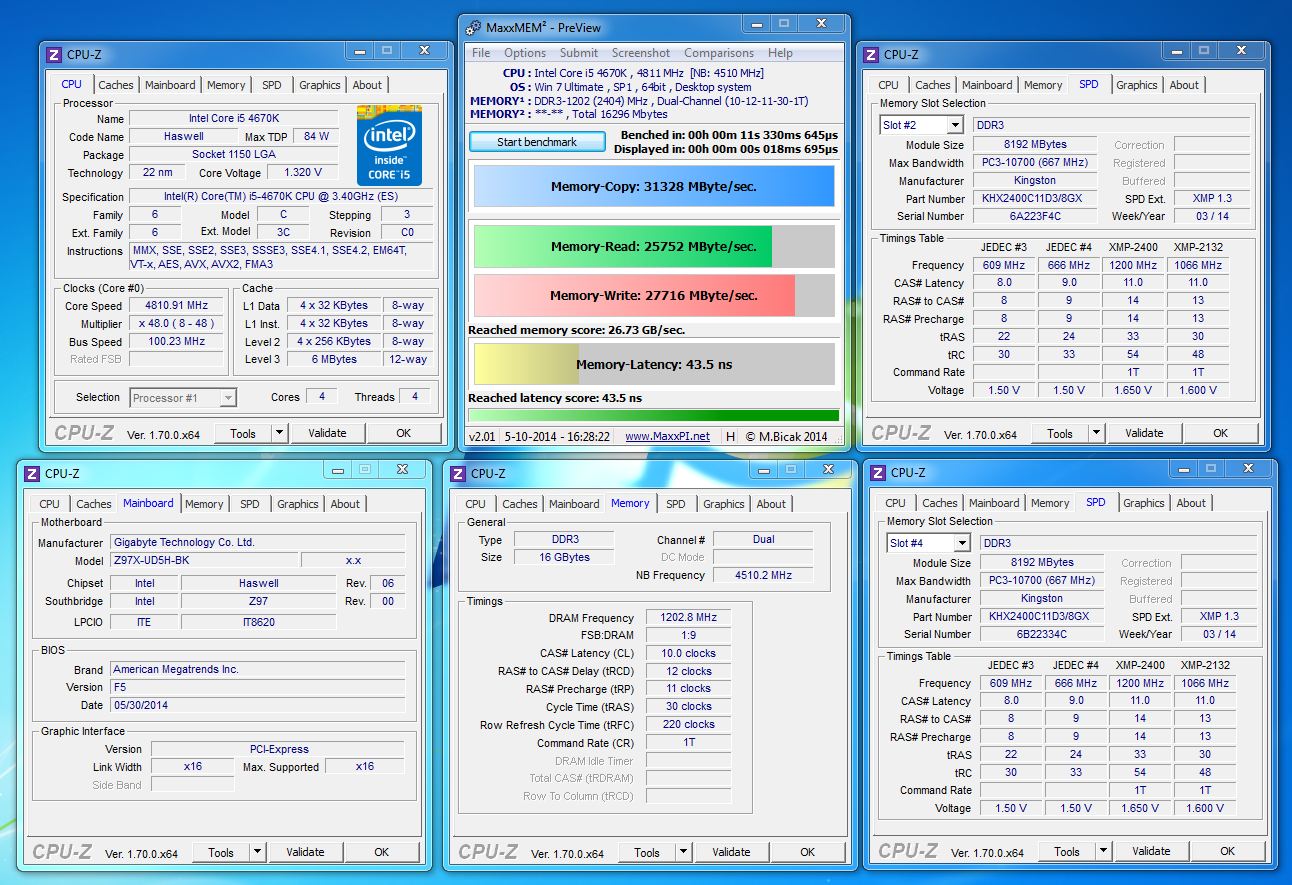Click the Z title icon of the Slot #2 window
Image resolution: width=1292 pixels, height=885 pixels.
click(871, 55)
